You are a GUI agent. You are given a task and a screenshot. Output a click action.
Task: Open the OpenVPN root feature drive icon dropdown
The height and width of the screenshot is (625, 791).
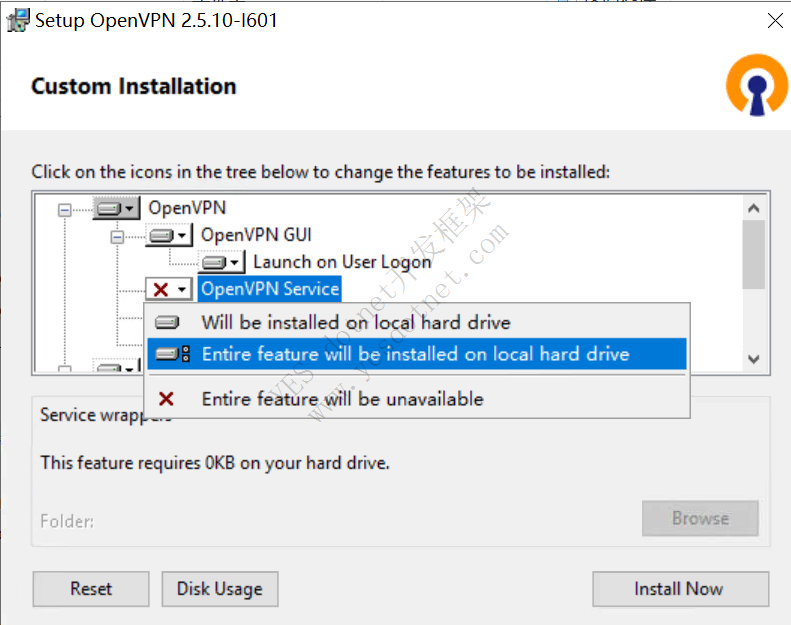point(116,208)
